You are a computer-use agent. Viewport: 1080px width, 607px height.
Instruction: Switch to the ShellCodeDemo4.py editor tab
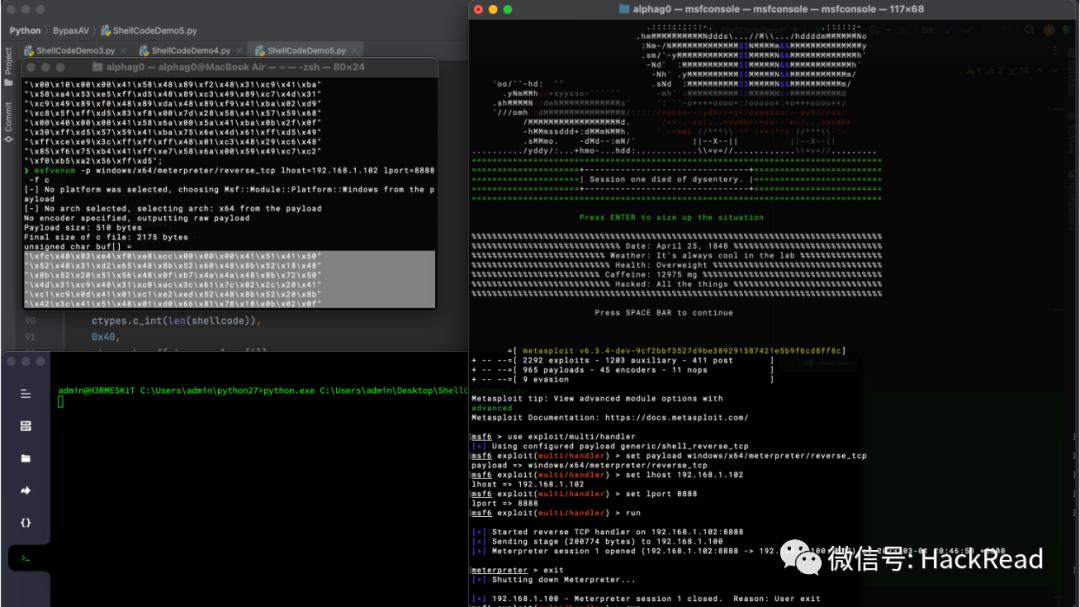coord(190,50)
